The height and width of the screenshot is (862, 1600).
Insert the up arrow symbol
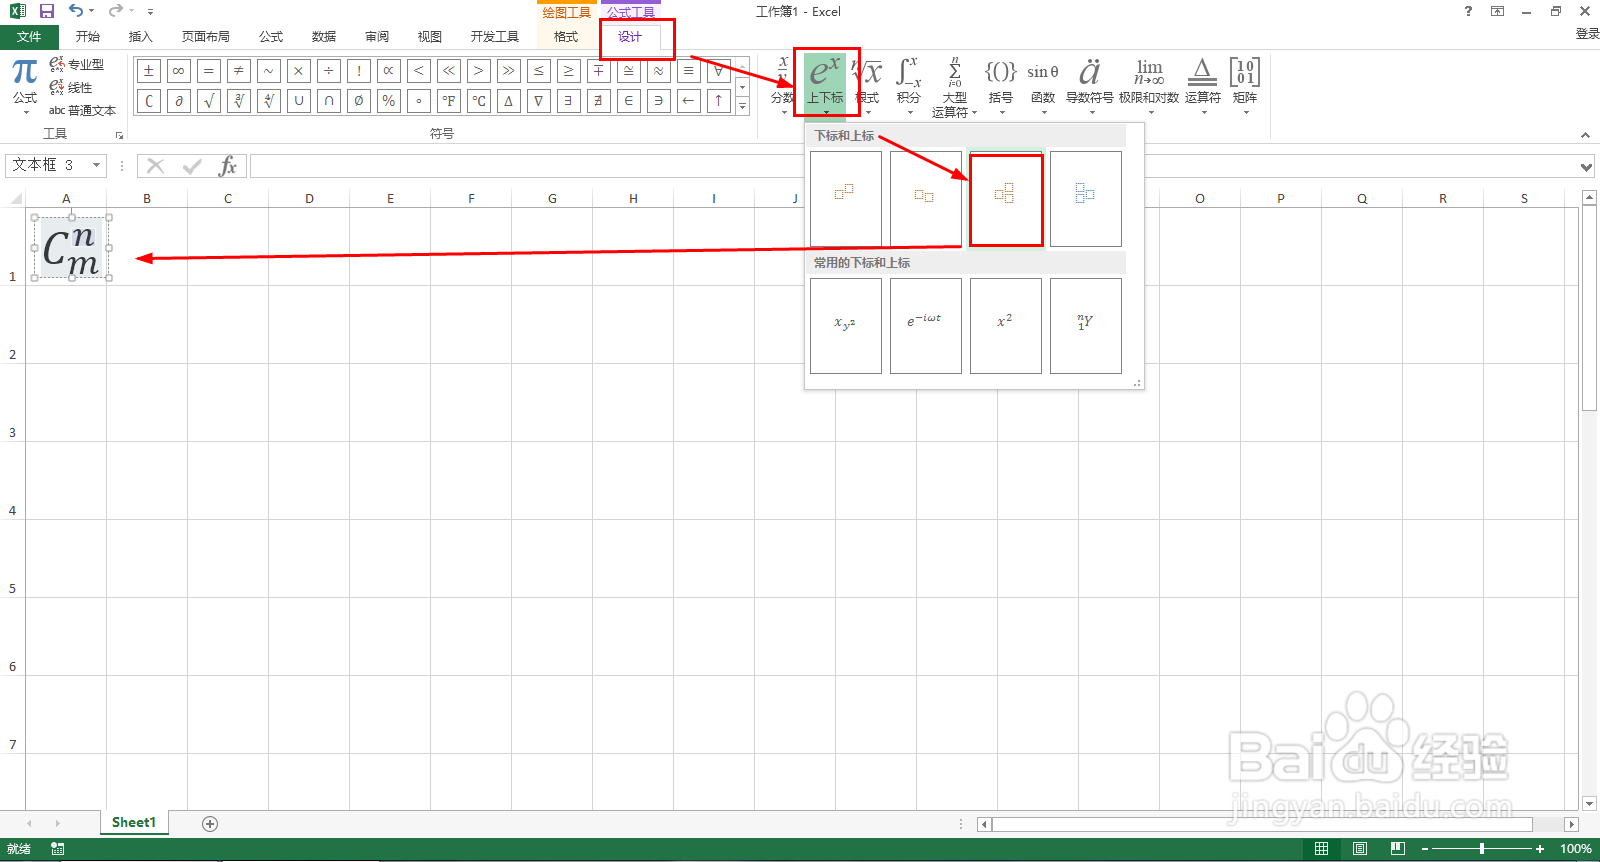[x=719, y=101]
